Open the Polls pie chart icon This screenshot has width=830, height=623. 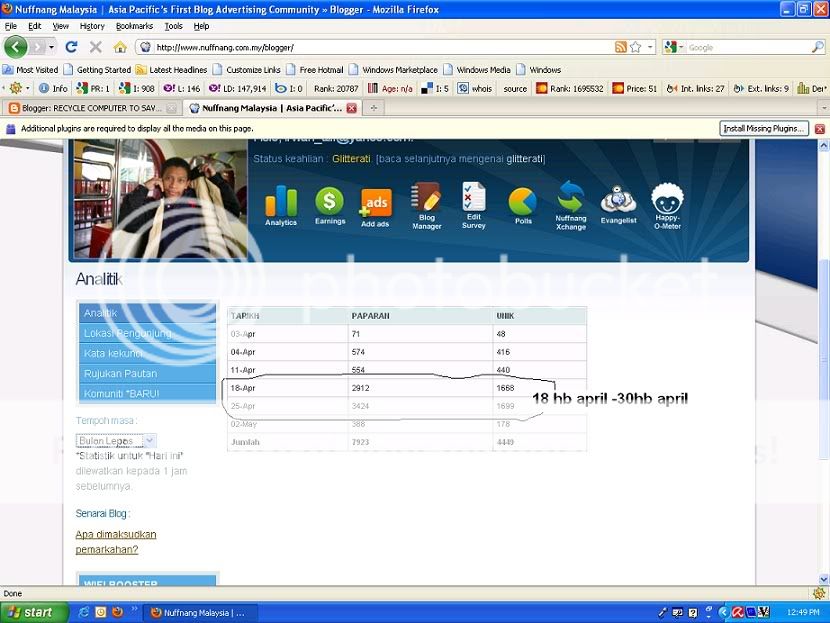click(x=523, y=205)
